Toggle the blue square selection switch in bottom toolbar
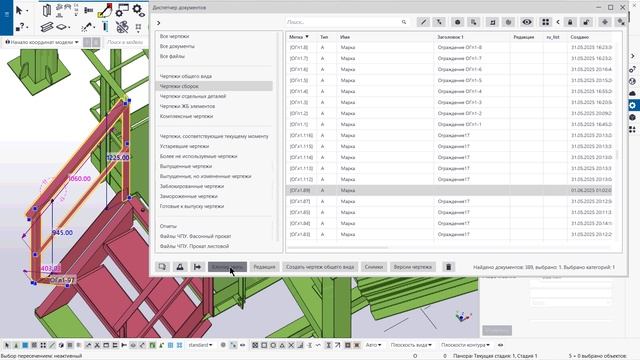 click(x=25, y=345)
